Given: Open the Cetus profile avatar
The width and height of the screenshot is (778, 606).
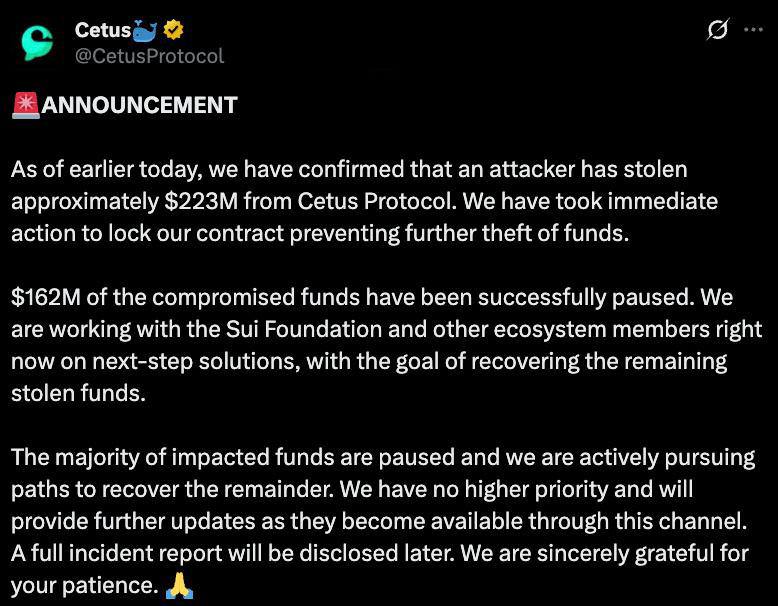Looking at the screenshot, I should pos(37,43).
